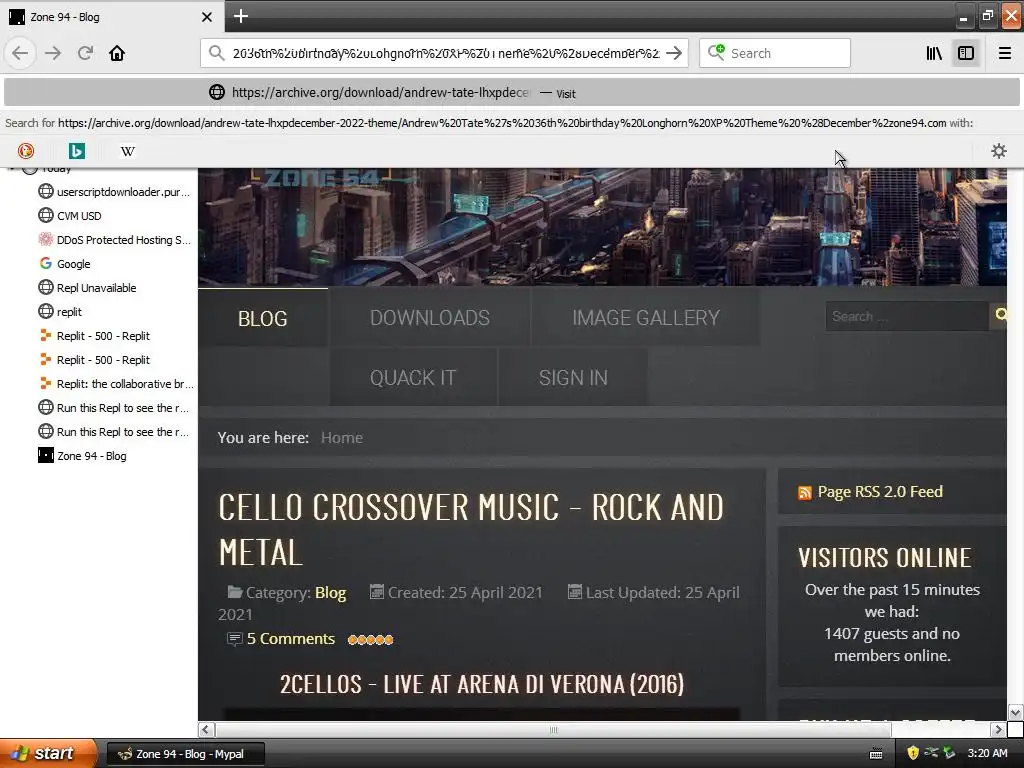
Task: Open a new tab with the plus button
Action: (x=241, y=16)
